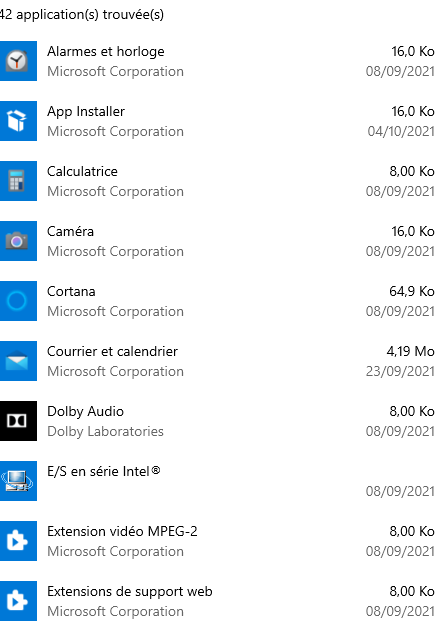The height and width of the screenshot is (640, 442).
Task: Select the Alarmes et horloge app entry
Action: [x=221, y=61]
